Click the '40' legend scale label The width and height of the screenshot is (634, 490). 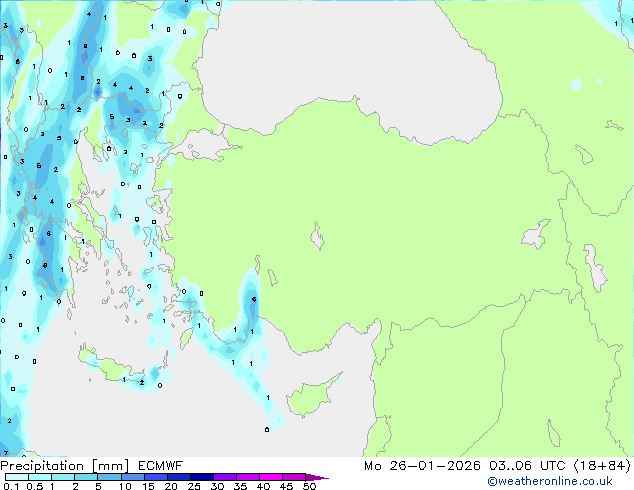click(x=264, y=486)
